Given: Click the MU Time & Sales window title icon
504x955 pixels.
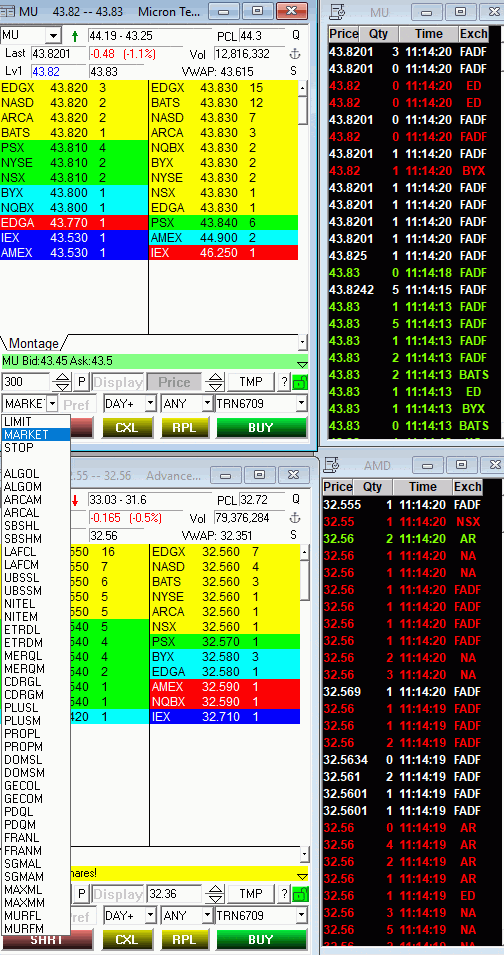Looking at the screenshot, I should [x=337, y=11].
